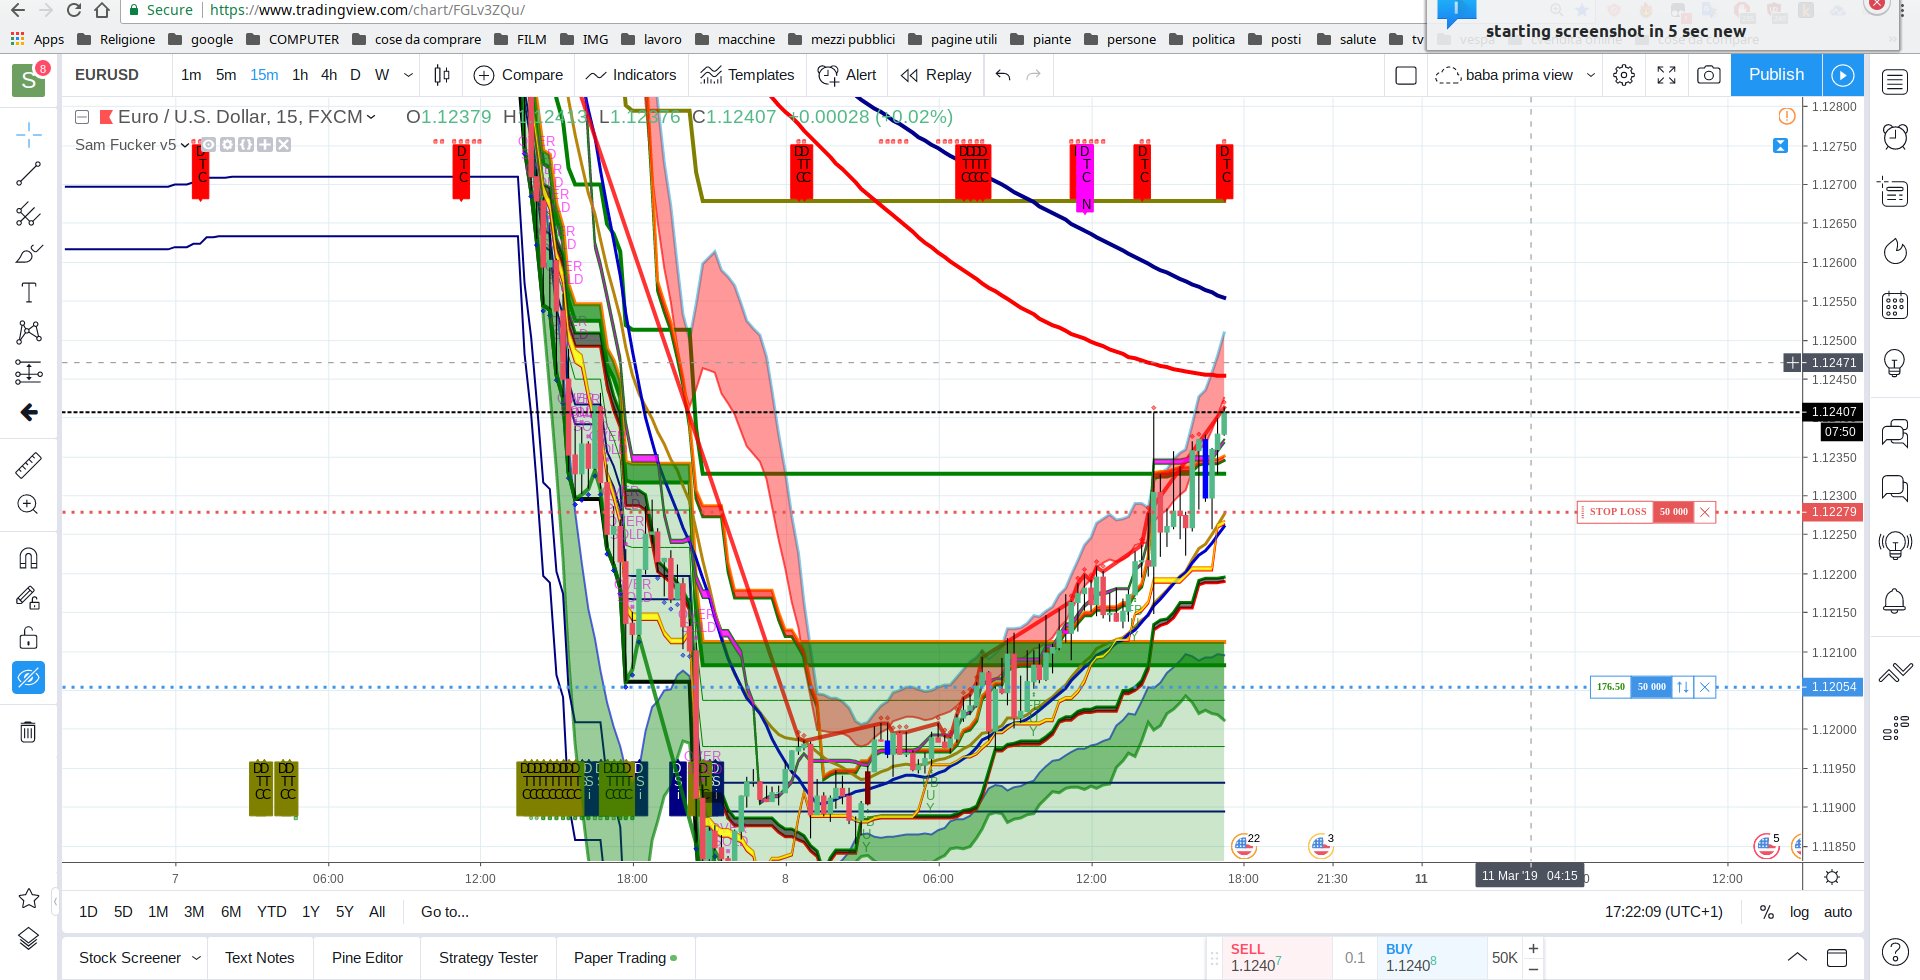Open the object tree layers icon
1920x980 pixels.
tap(29, 938)
